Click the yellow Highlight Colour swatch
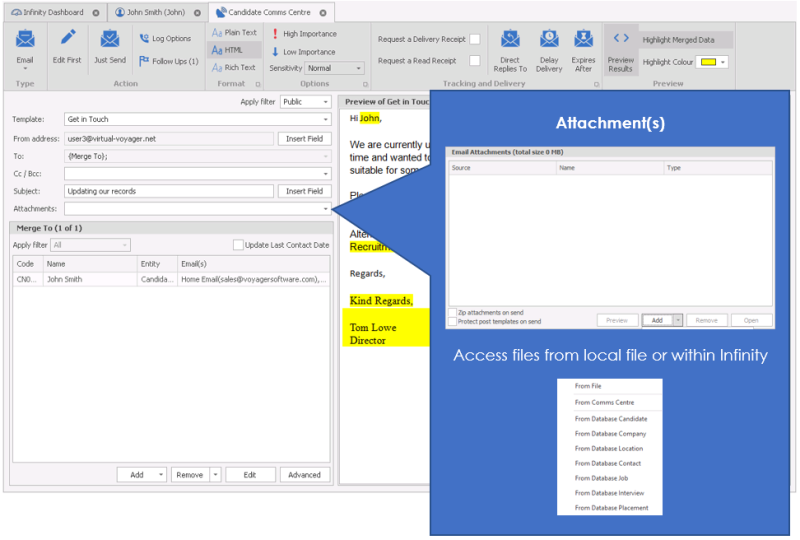This screenshot has width=800, height=540. pyautogui.click(x=708, y=62)
